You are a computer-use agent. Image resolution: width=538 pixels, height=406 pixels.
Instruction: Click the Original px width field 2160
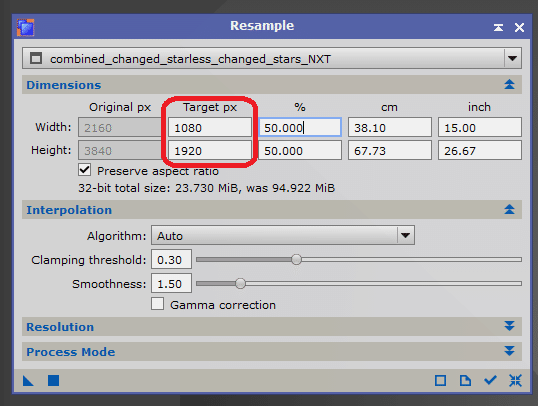click(120, 128)
